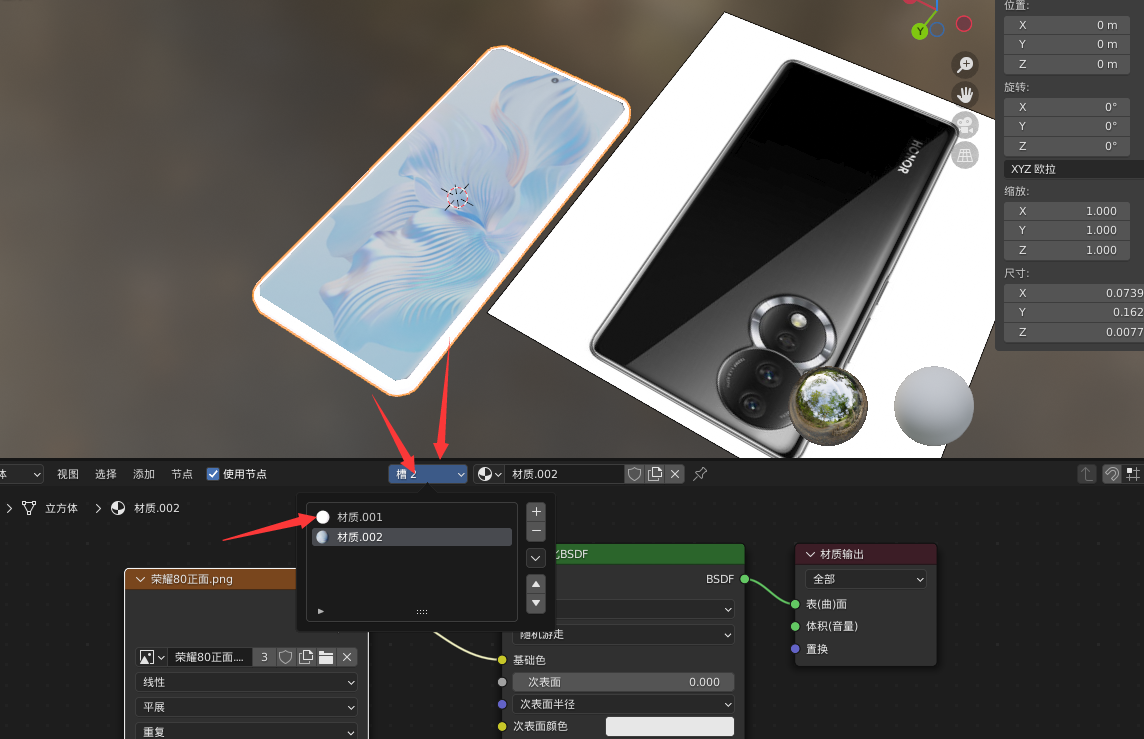The width and height of the screenshot is (1144, 739).
Task: Collapse the 荣耀80正面.png image node
Action: (140, 579)
